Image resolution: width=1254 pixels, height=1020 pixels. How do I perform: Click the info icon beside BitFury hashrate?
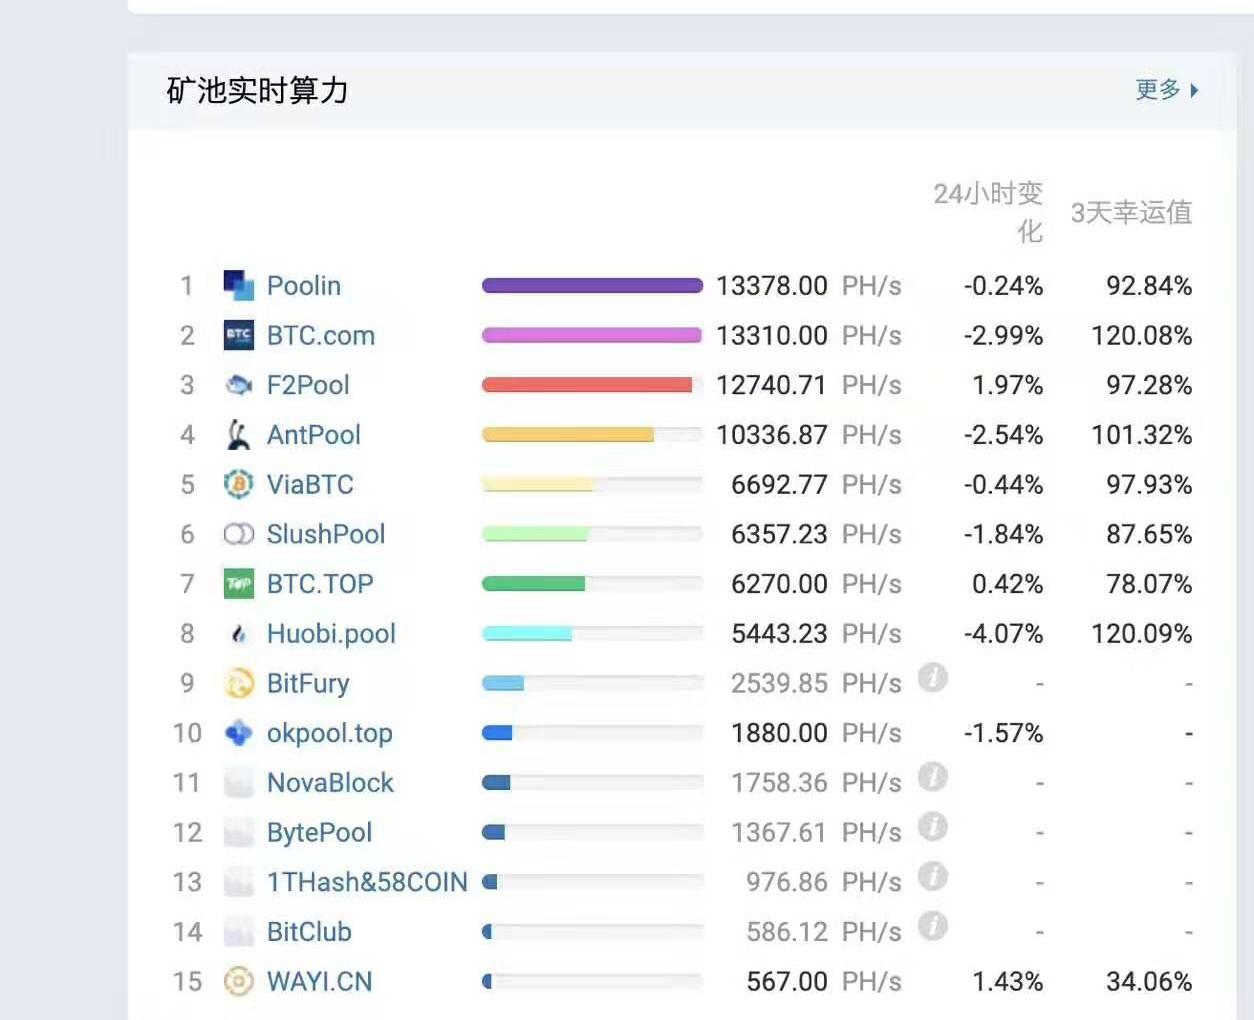[x=932, y=678]
